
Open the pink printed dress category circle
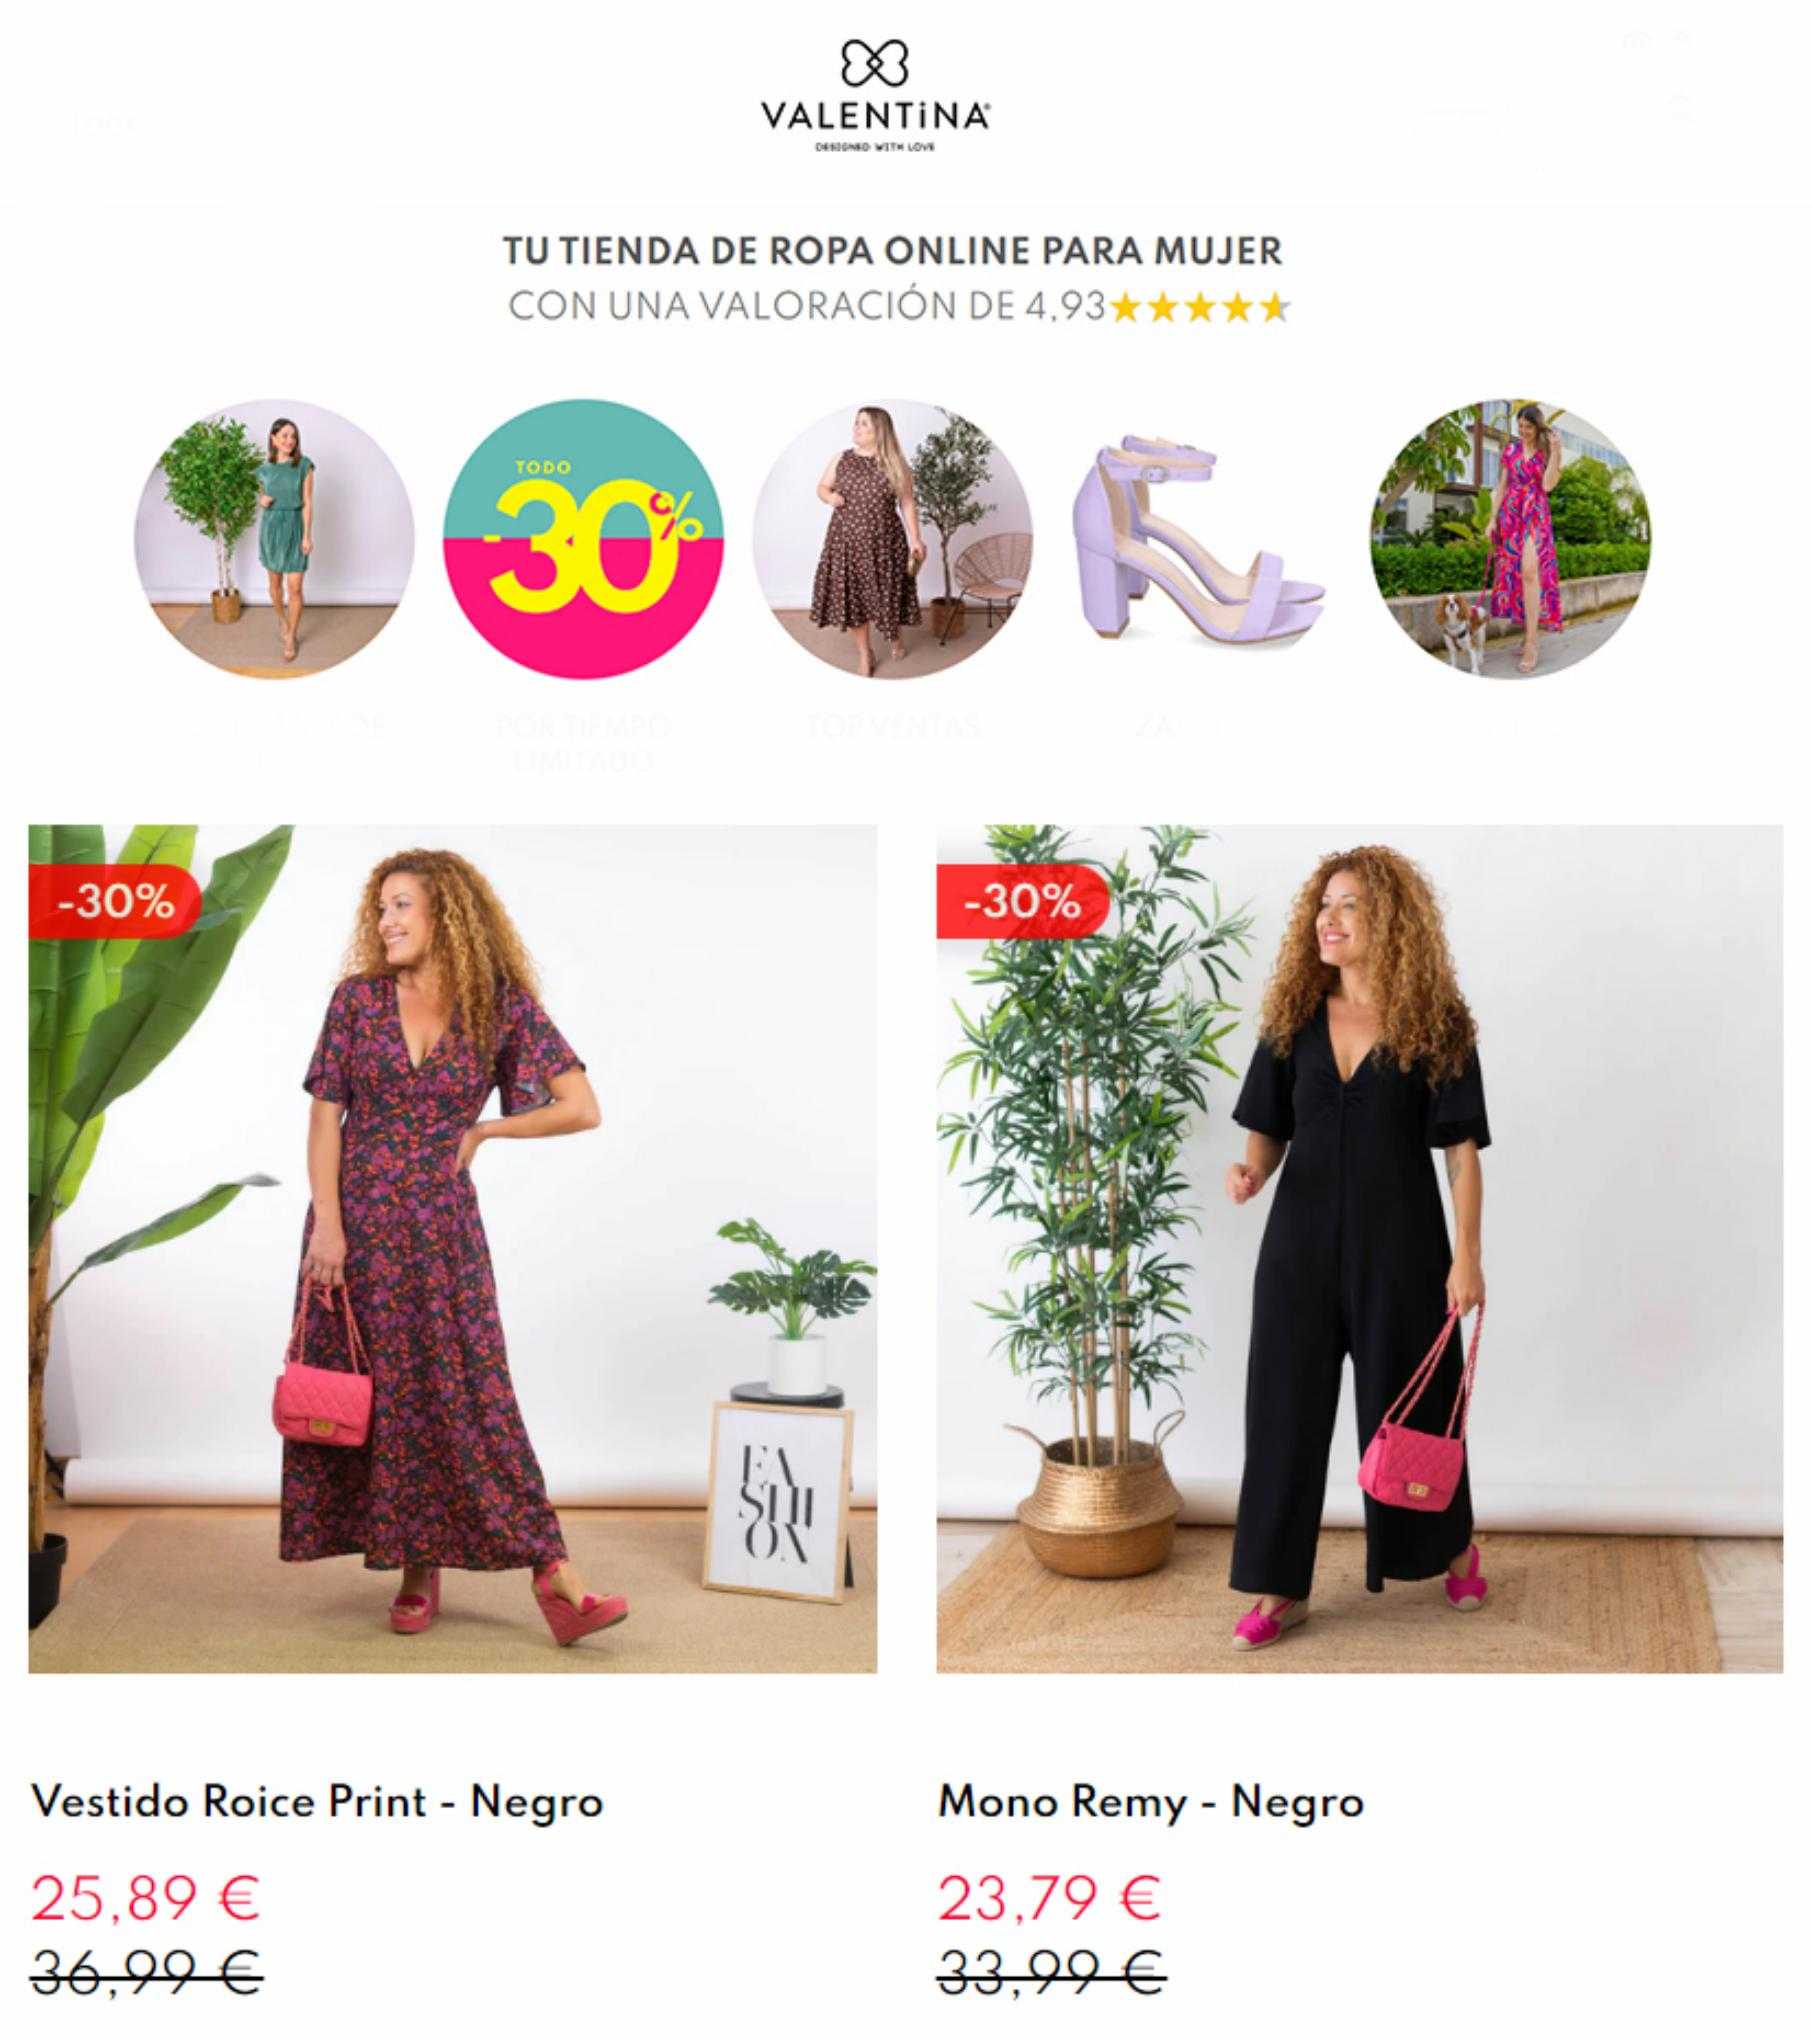[x=1510, y=539]
